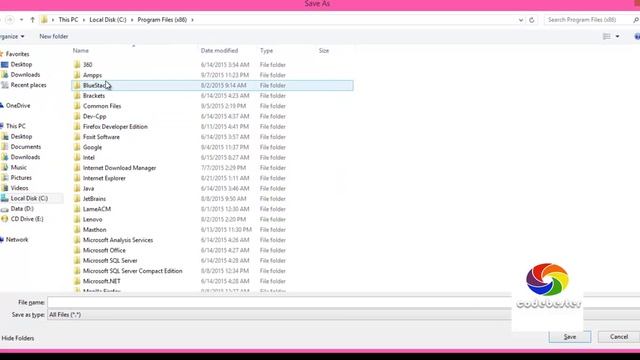
Task: Click This PC in the breadcrumb path
Action: [68, 20]
